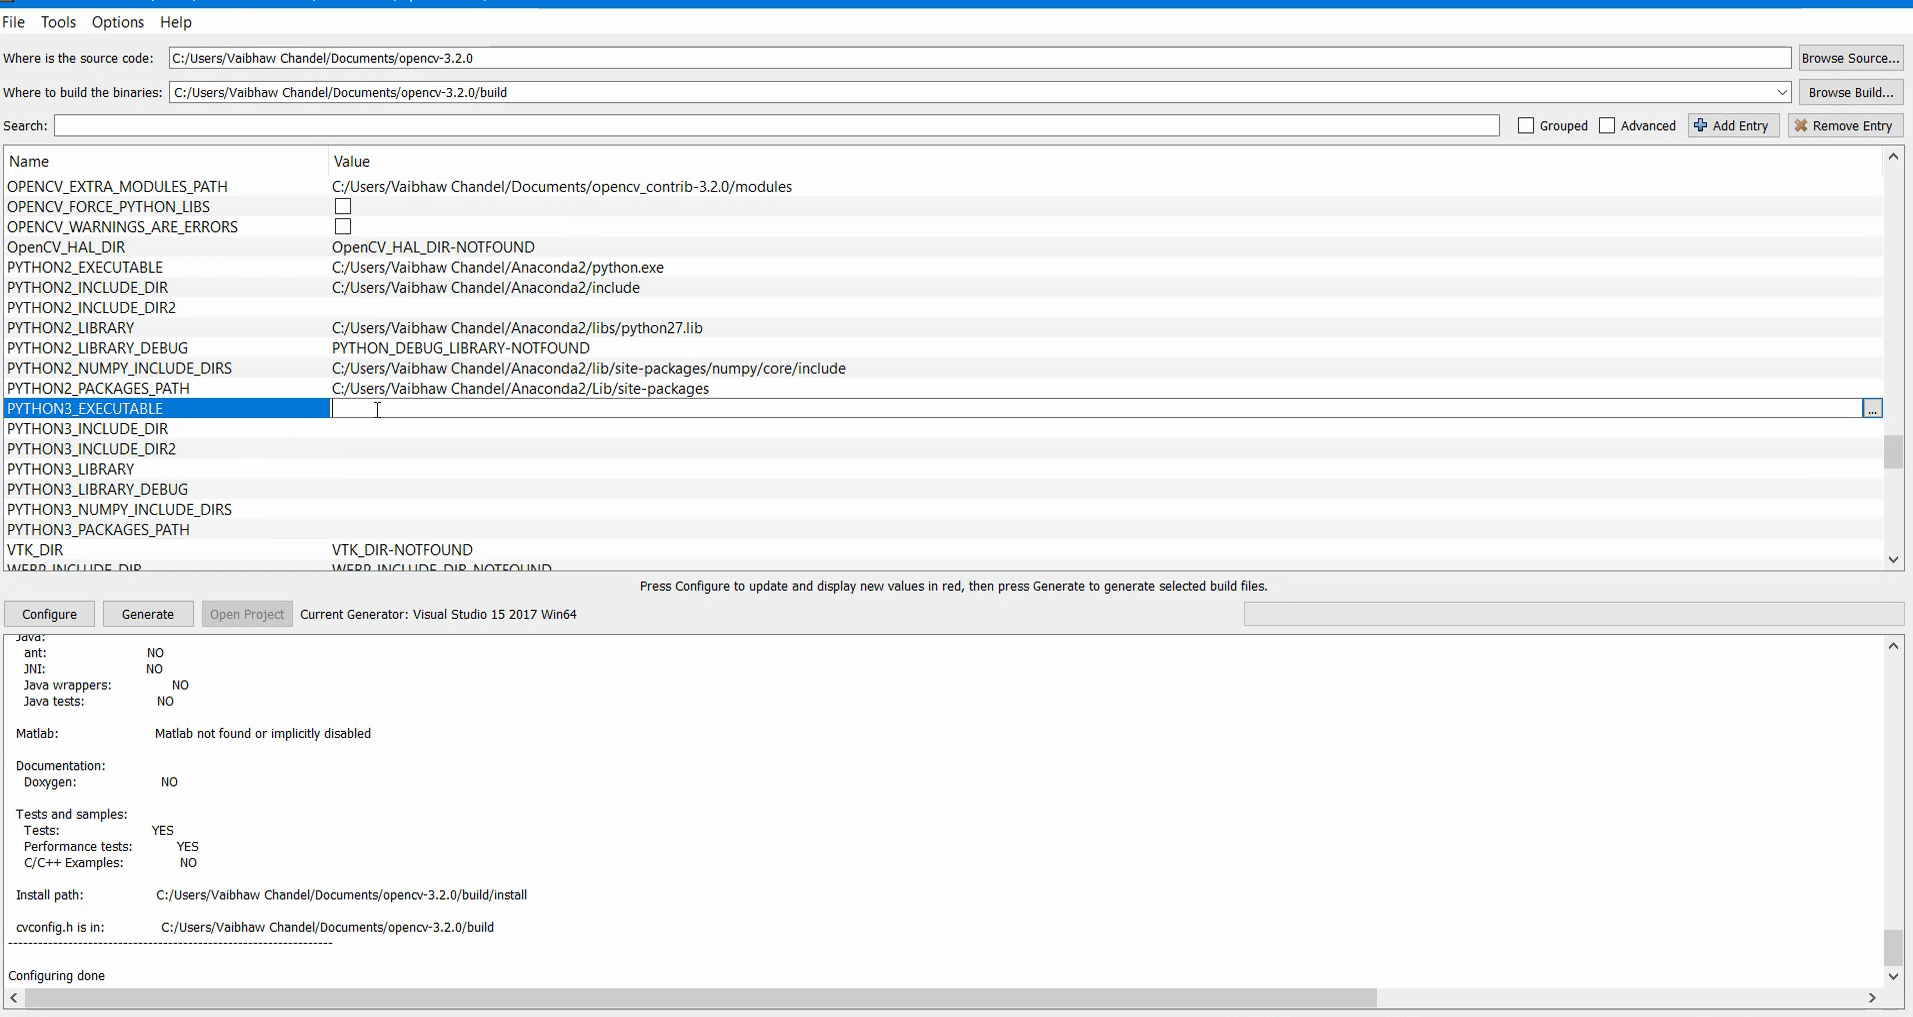
Task: Click the cache list scroll down arrow
Action: click(x=1893, y=560)
